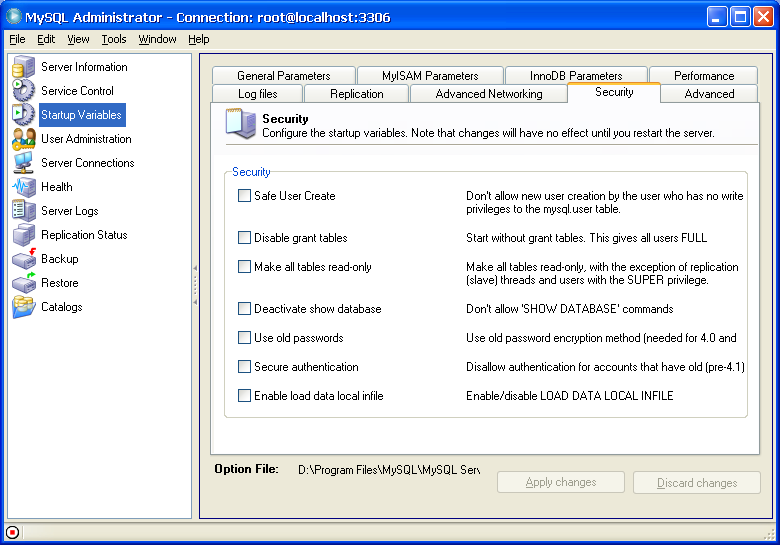Click Discard changes button
Image resolution: width=780 pixels, height=545 pixels.
[x=697, y=482]
